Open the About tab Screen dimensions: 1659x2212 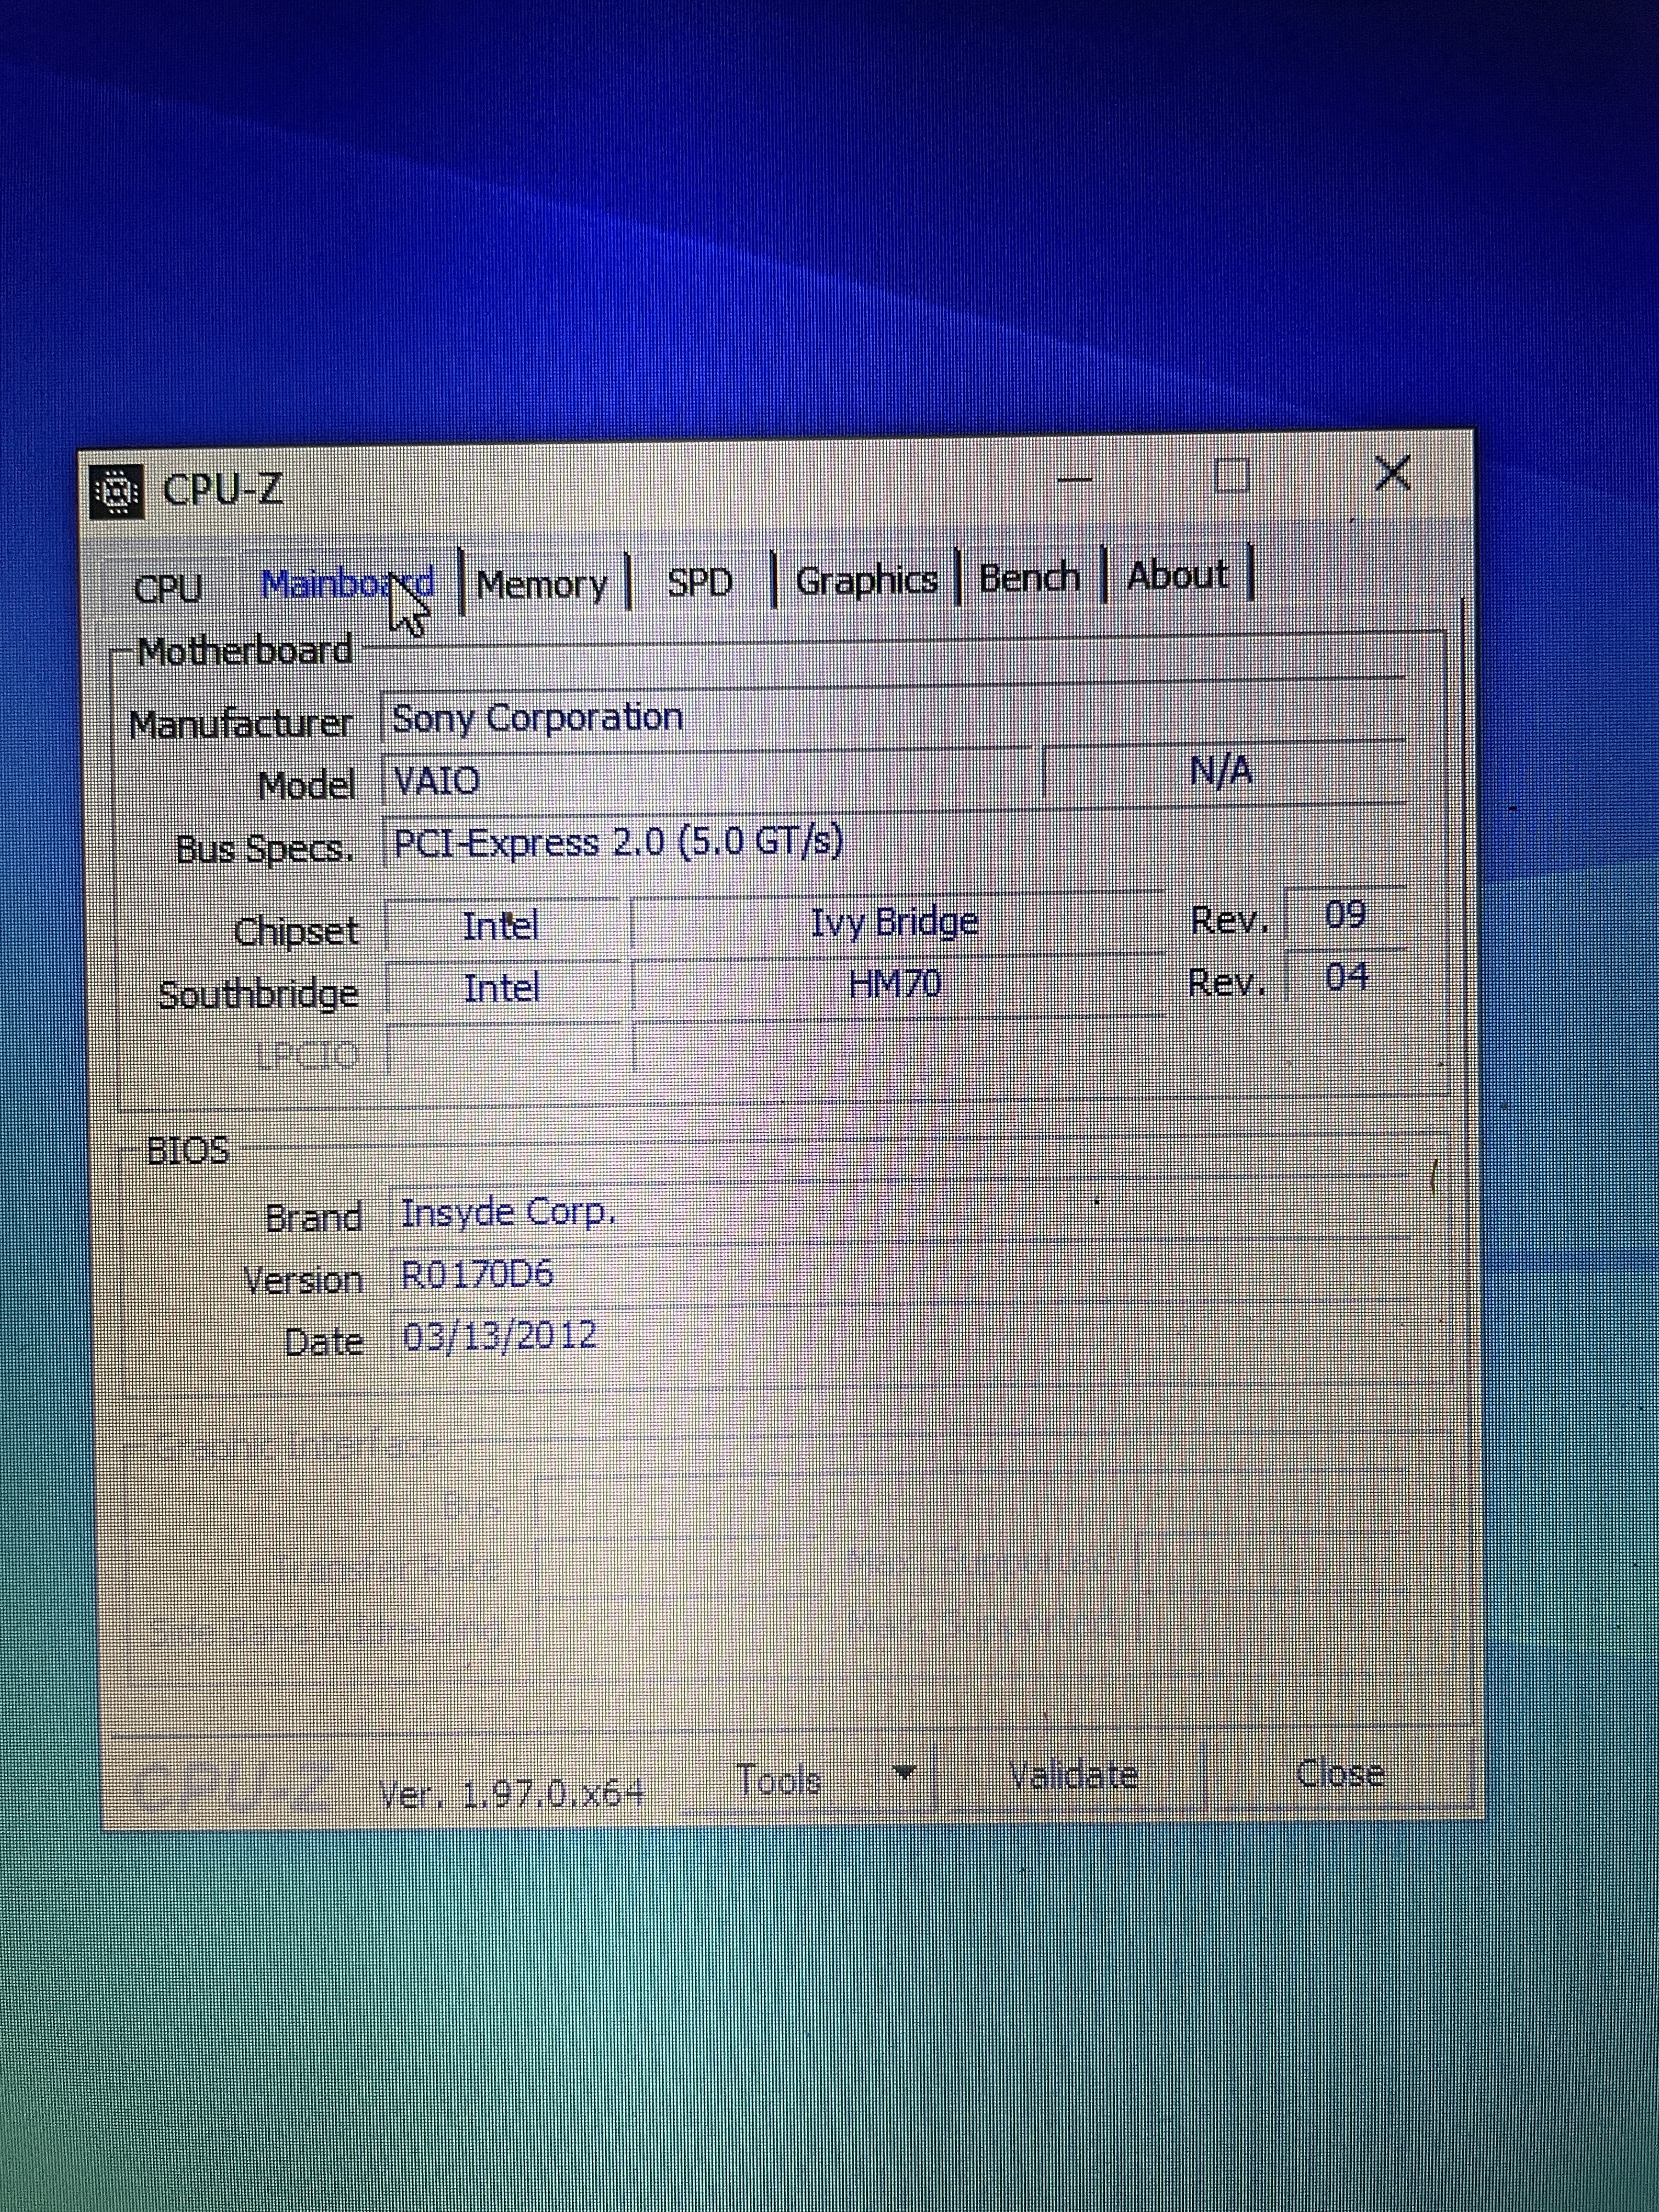coord(1177,576)
